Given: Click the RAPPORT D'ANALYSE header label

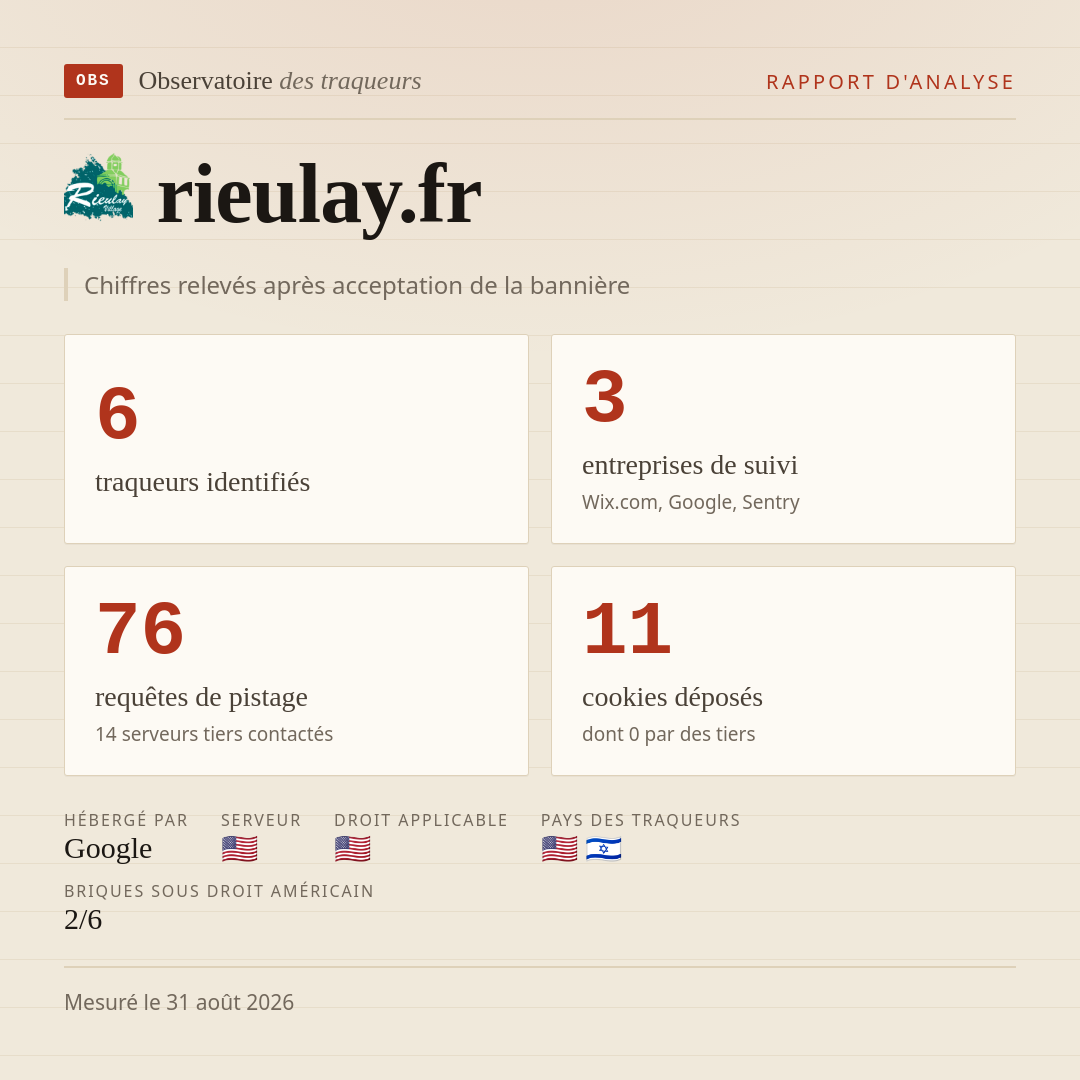Looking at the screenshot, I should [x=891, y=82].
